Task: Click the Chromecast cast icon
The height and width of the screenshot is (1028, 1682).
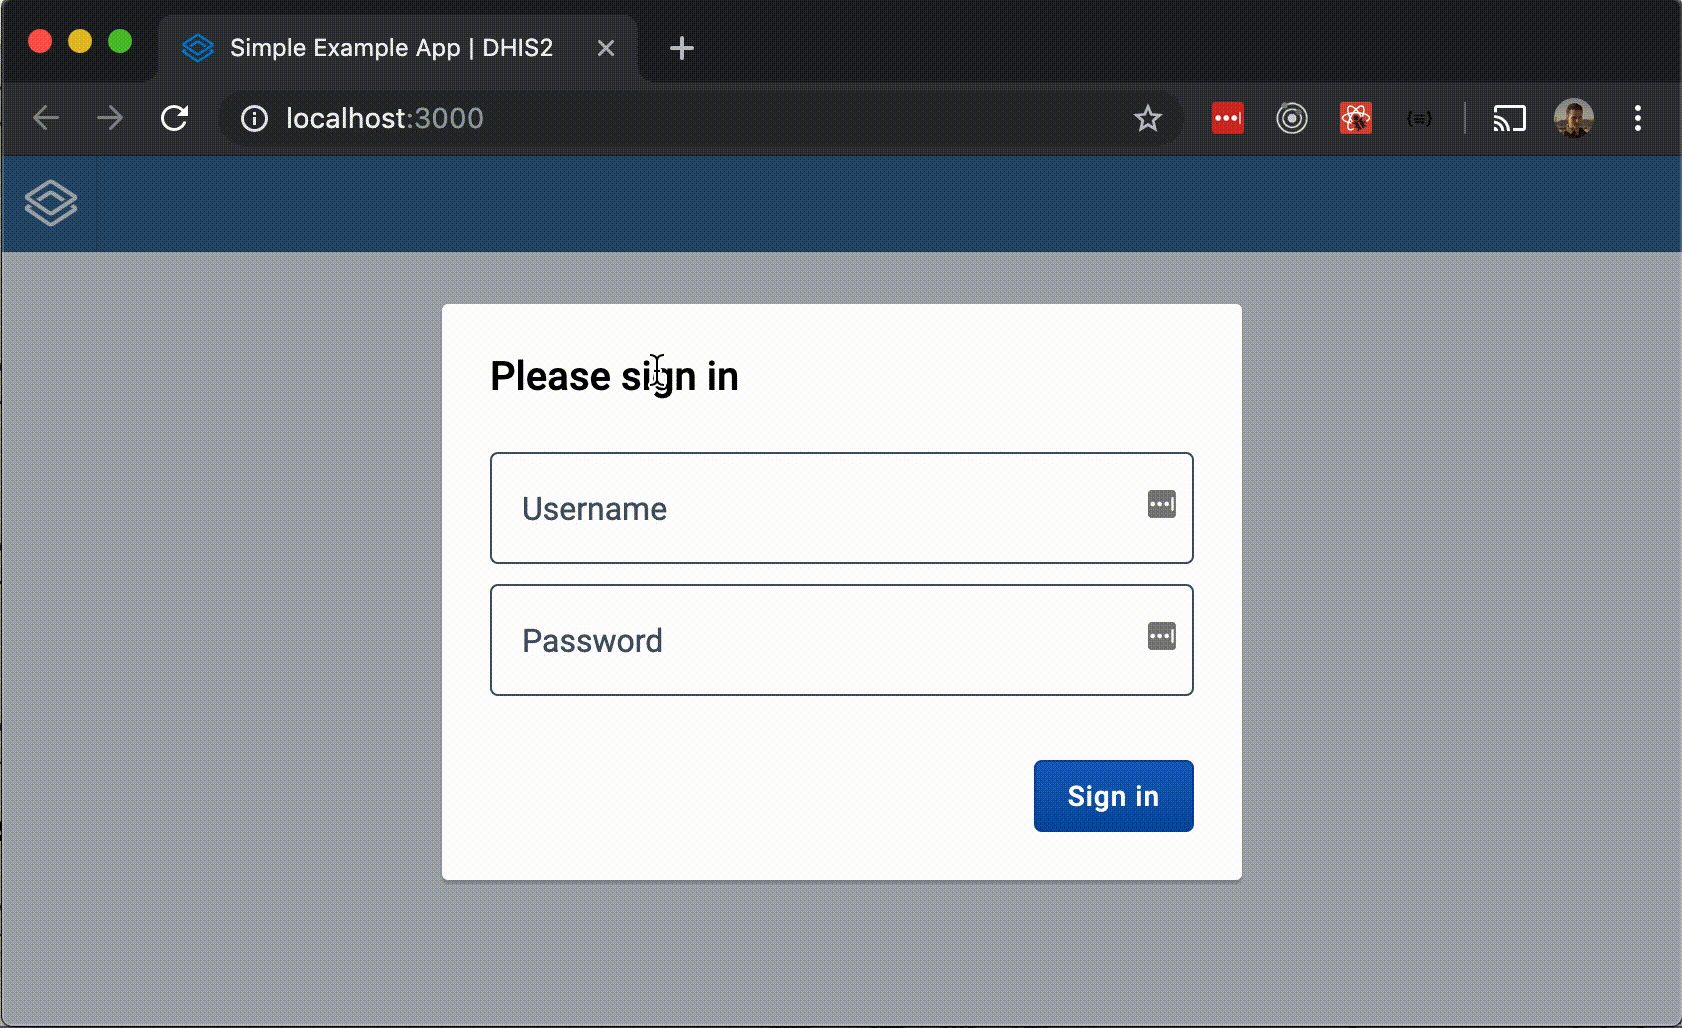Action: click(x=1510, y=118)
